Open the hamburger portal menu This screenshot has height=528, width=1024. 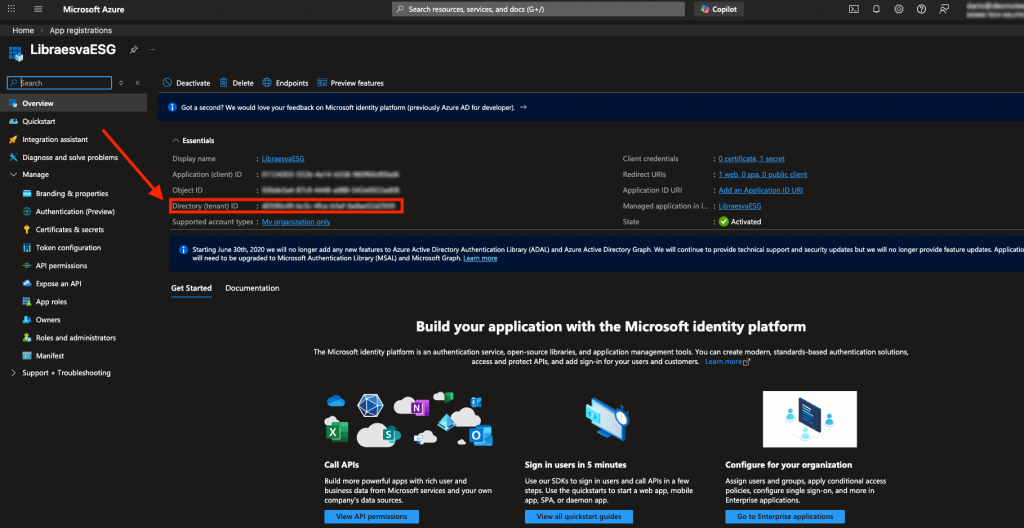coord(38,9)
